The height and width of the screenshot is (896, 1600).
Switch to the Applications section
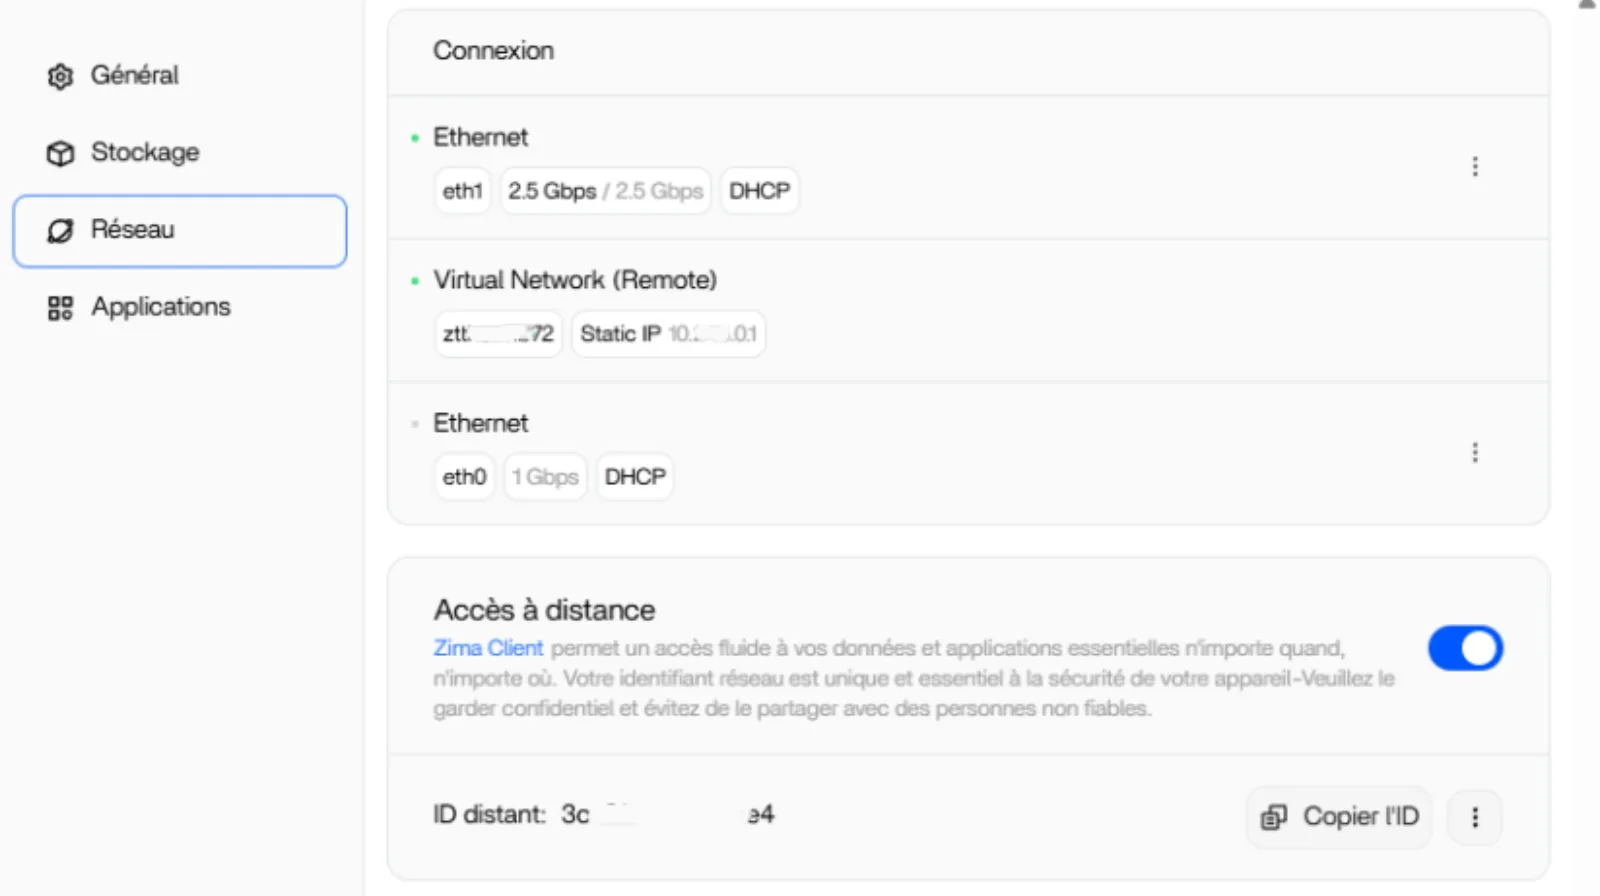[161, 307]
